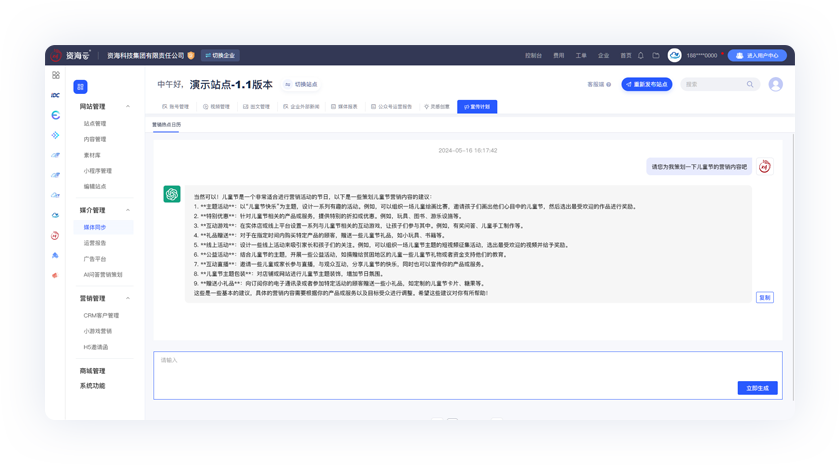Collapse the 营销管理 section

tap(128, 298)
